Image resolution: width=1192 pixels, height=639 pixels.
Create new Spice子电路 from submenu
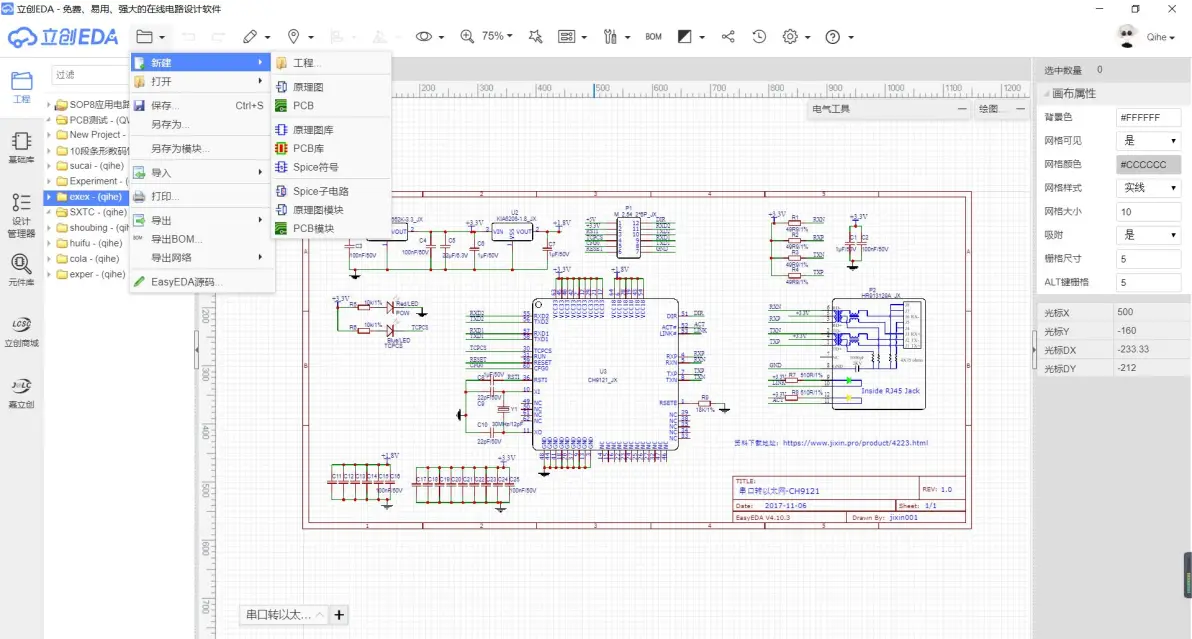(331, 191)
